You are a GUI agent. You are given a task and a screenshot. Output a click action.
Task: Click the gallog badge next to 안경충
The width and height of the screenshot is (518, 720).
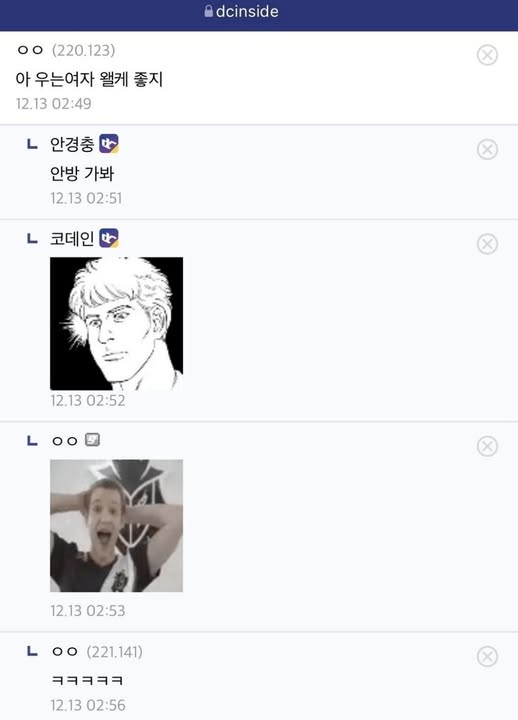tap(109, 144)
